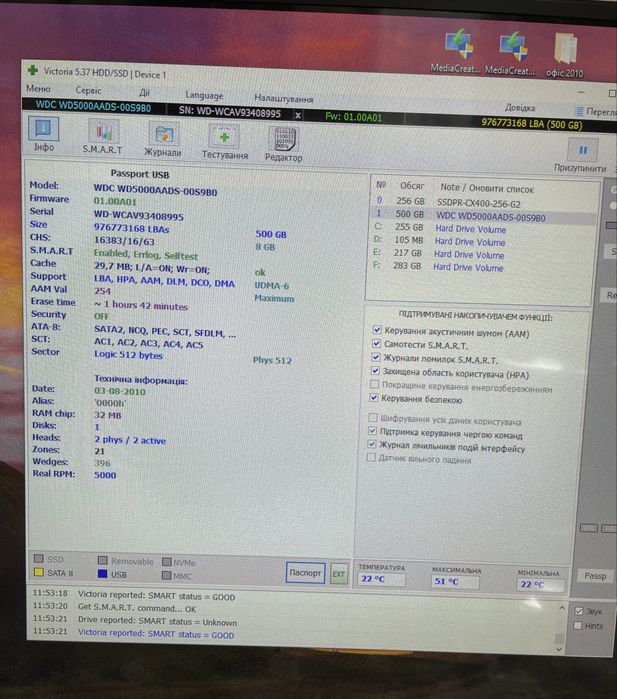Click the erase time '~ 1 hours 42 minutes'
Image resolution: width=617 pixels, height=699 pixels.
(x=141, y=306)
